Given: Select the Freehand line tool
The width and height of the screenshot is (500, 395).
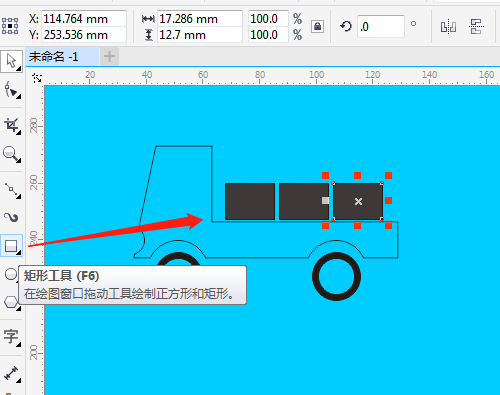Looking at the screenshot, I should click(x=11, y=190).
